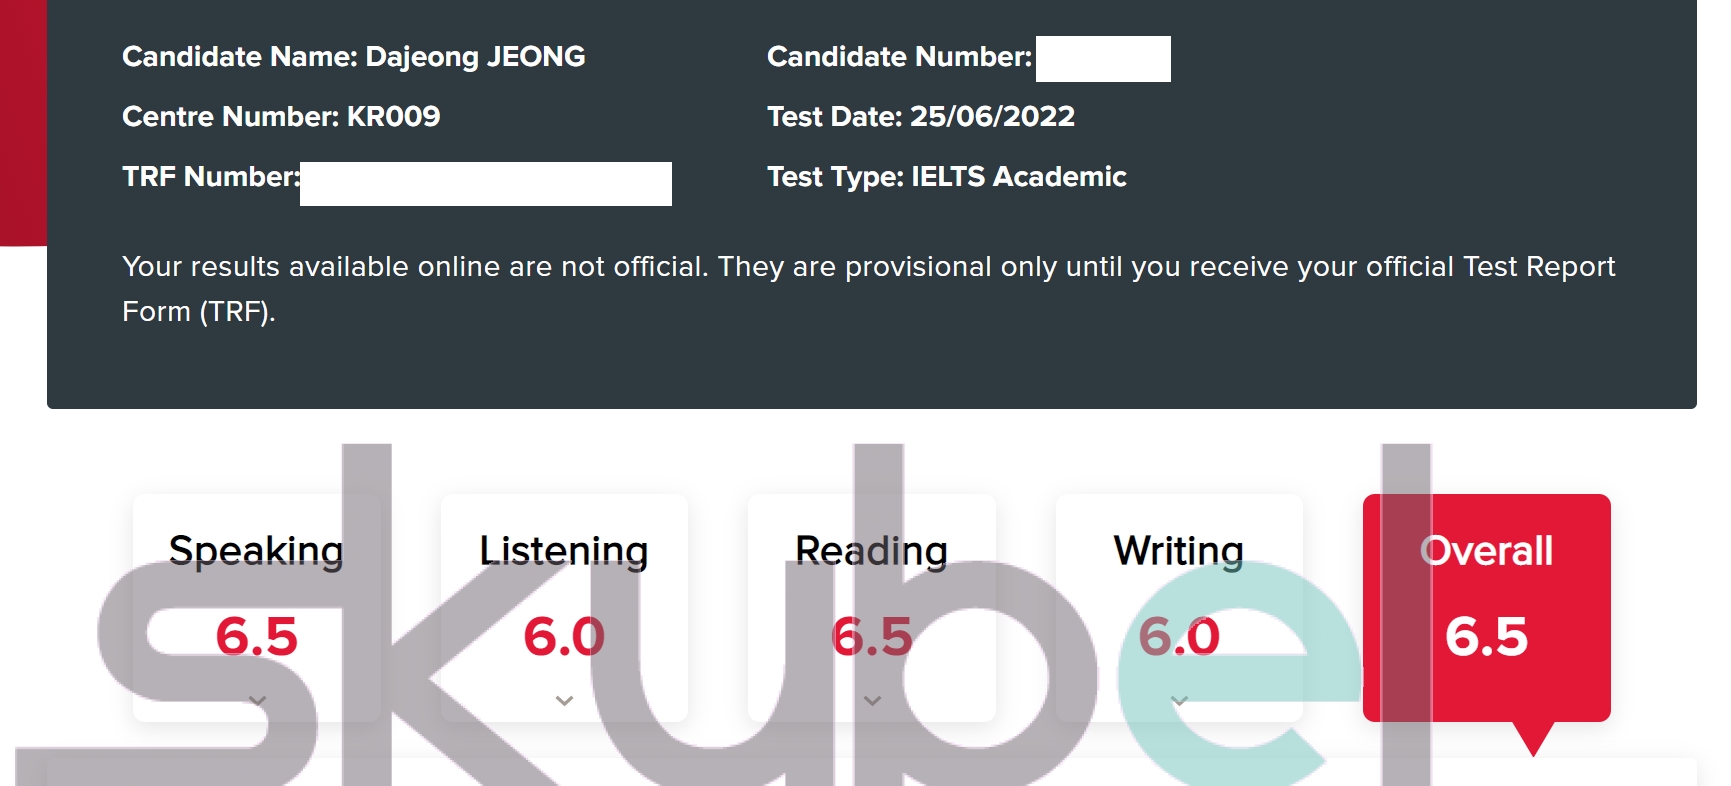This screenshot has width=1731, height=786.
Task: Click the redacted TRF Number box
Action: pos(486,184)
